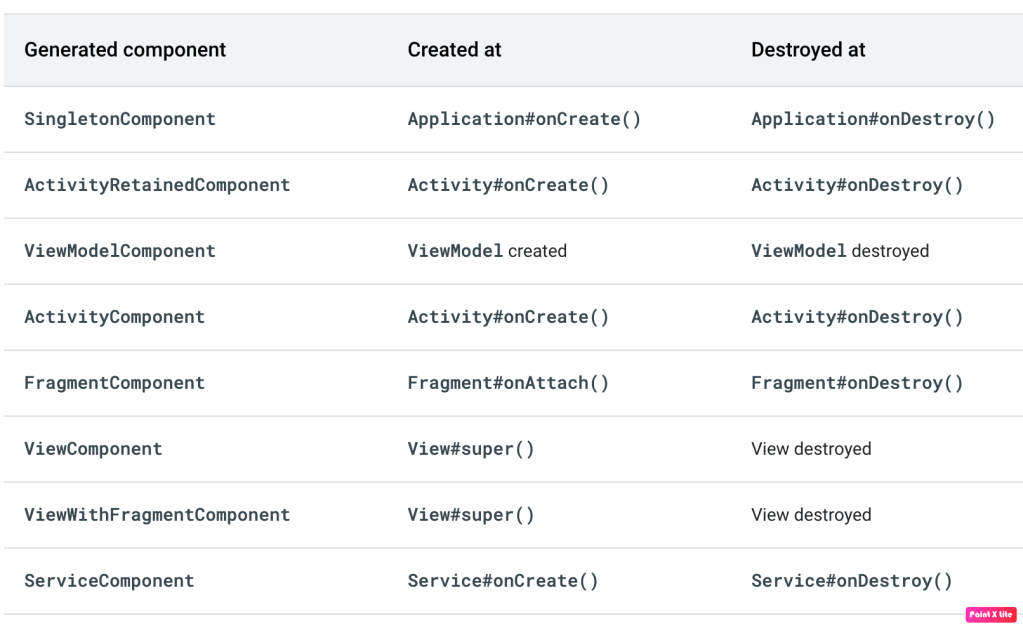Select the Service#onCreate() text

tap(503, 581)
